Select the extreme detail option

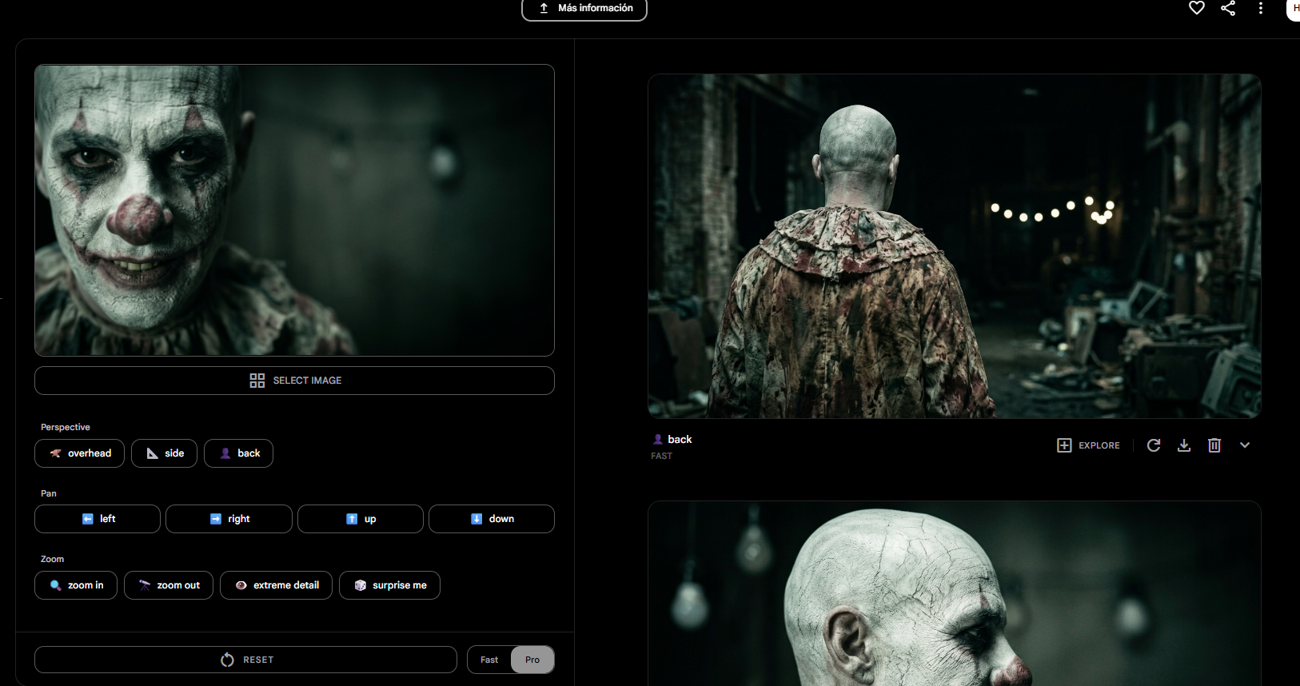coord(276,585)
